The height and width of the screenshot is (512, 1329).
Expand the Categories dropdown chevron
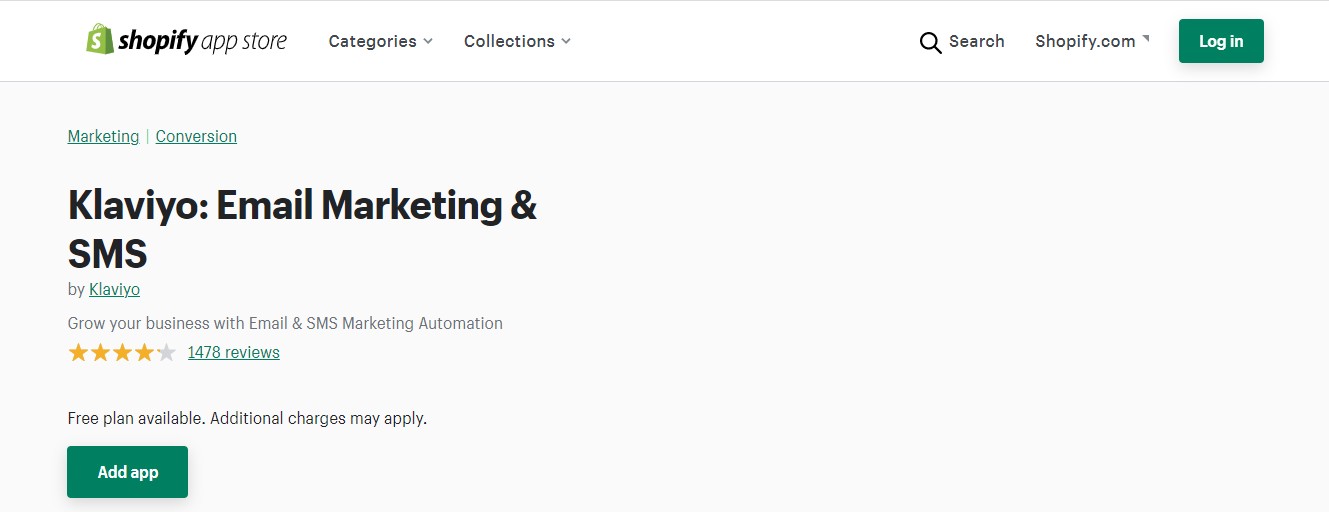click(428, 41)
